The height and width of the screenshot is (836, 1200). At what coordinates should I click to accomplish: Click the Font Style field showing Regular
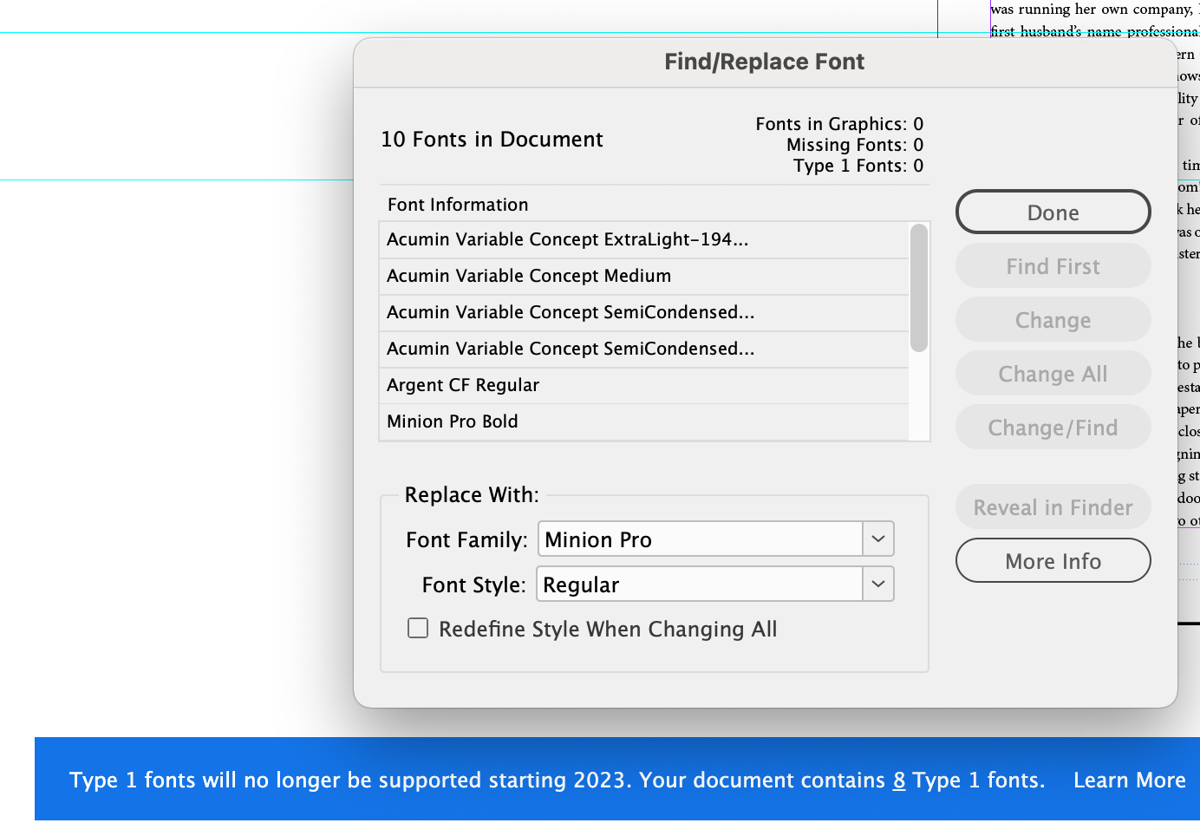[x=700, y=584]
